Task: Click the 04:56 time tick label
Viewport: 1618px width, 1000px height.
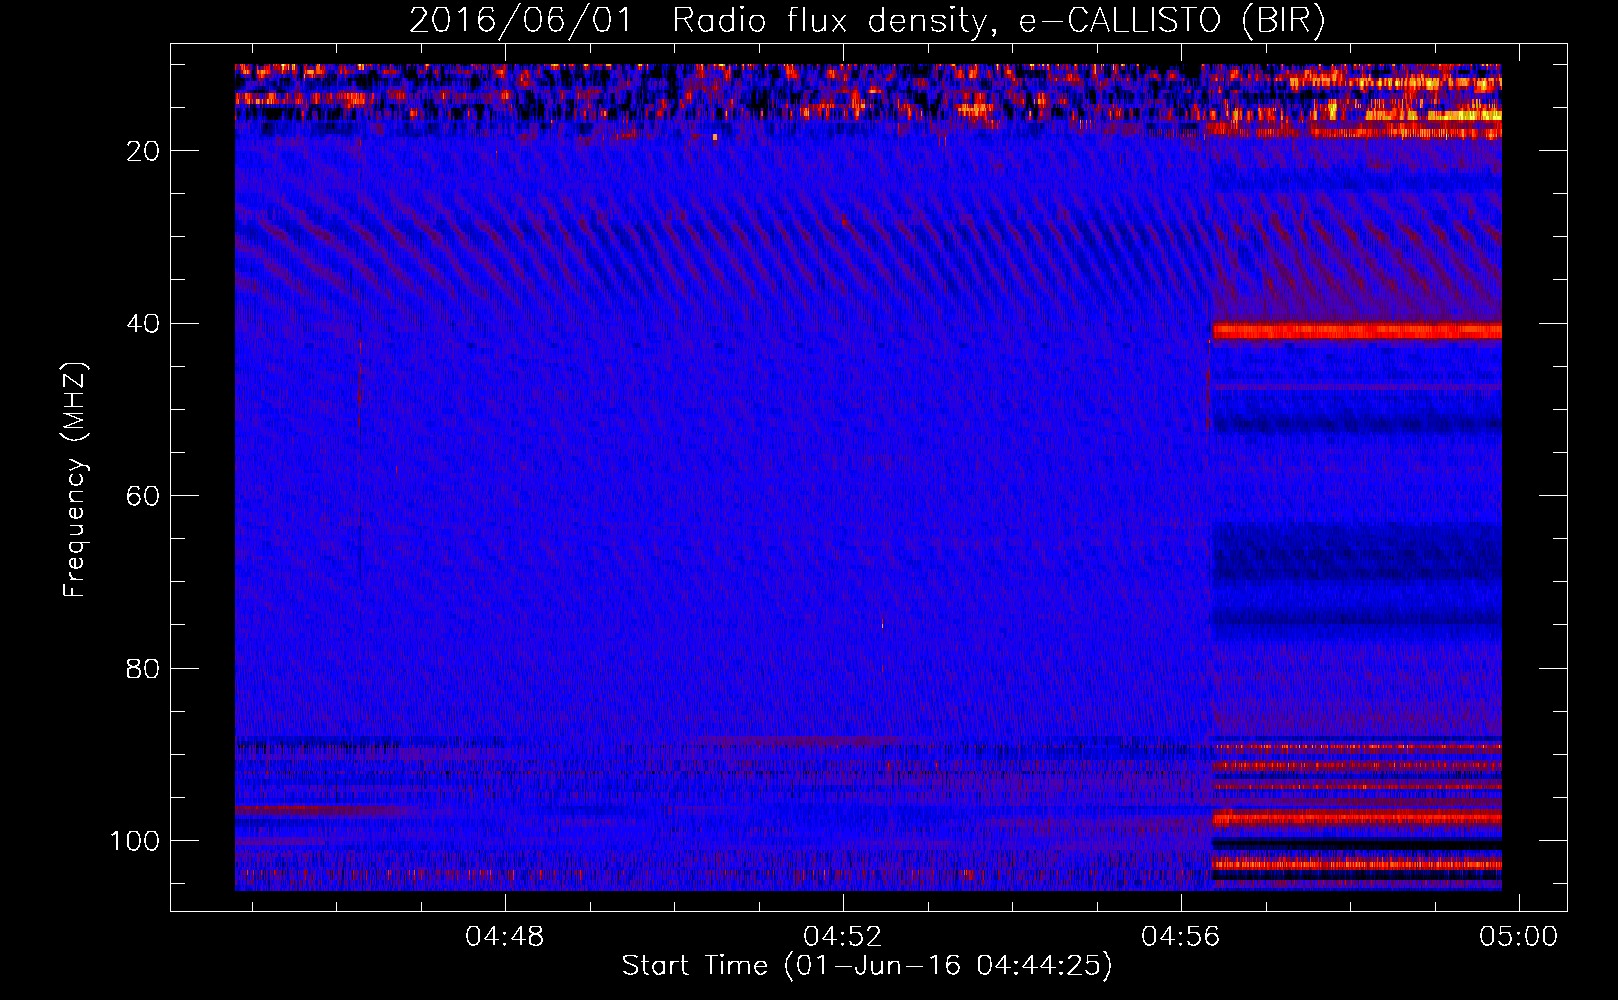Action: point(1181,937)
